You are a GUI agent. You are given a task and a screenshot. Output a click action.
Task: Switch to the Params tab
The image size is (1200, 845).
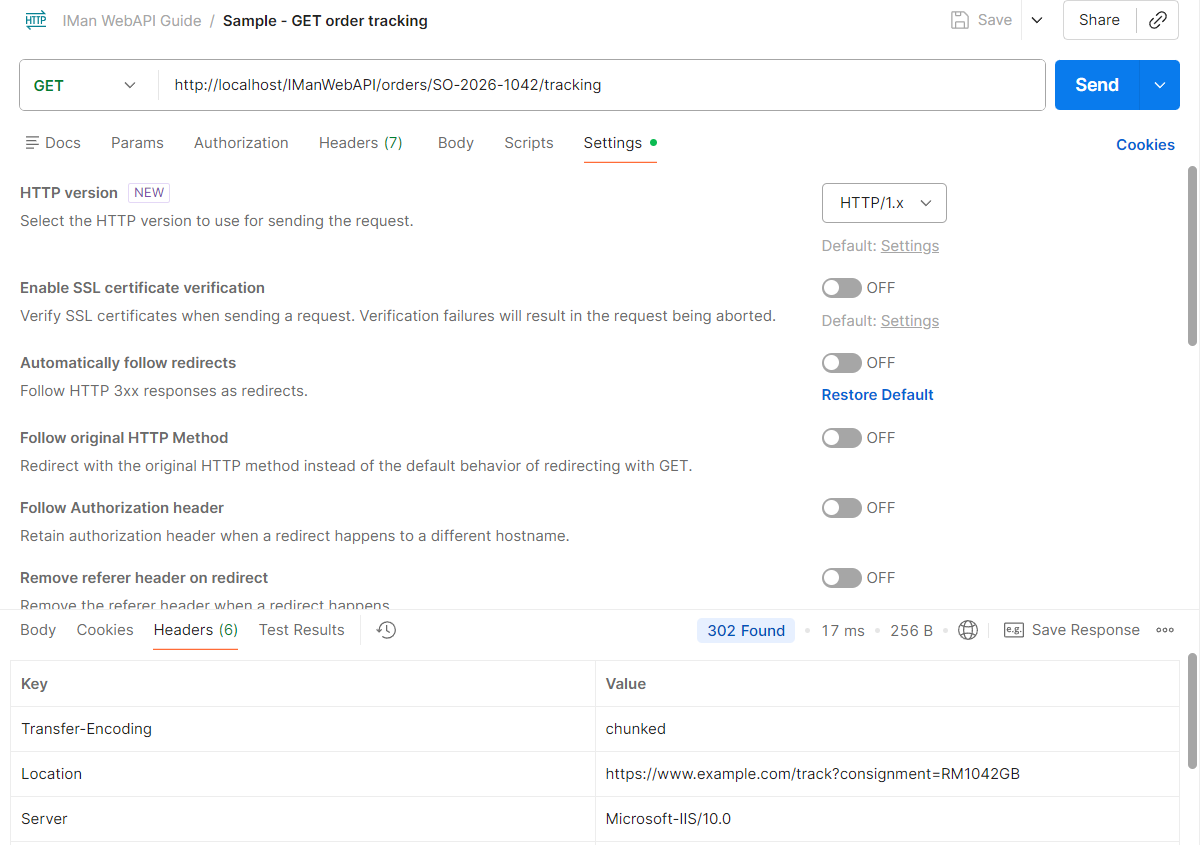[137, 143]
